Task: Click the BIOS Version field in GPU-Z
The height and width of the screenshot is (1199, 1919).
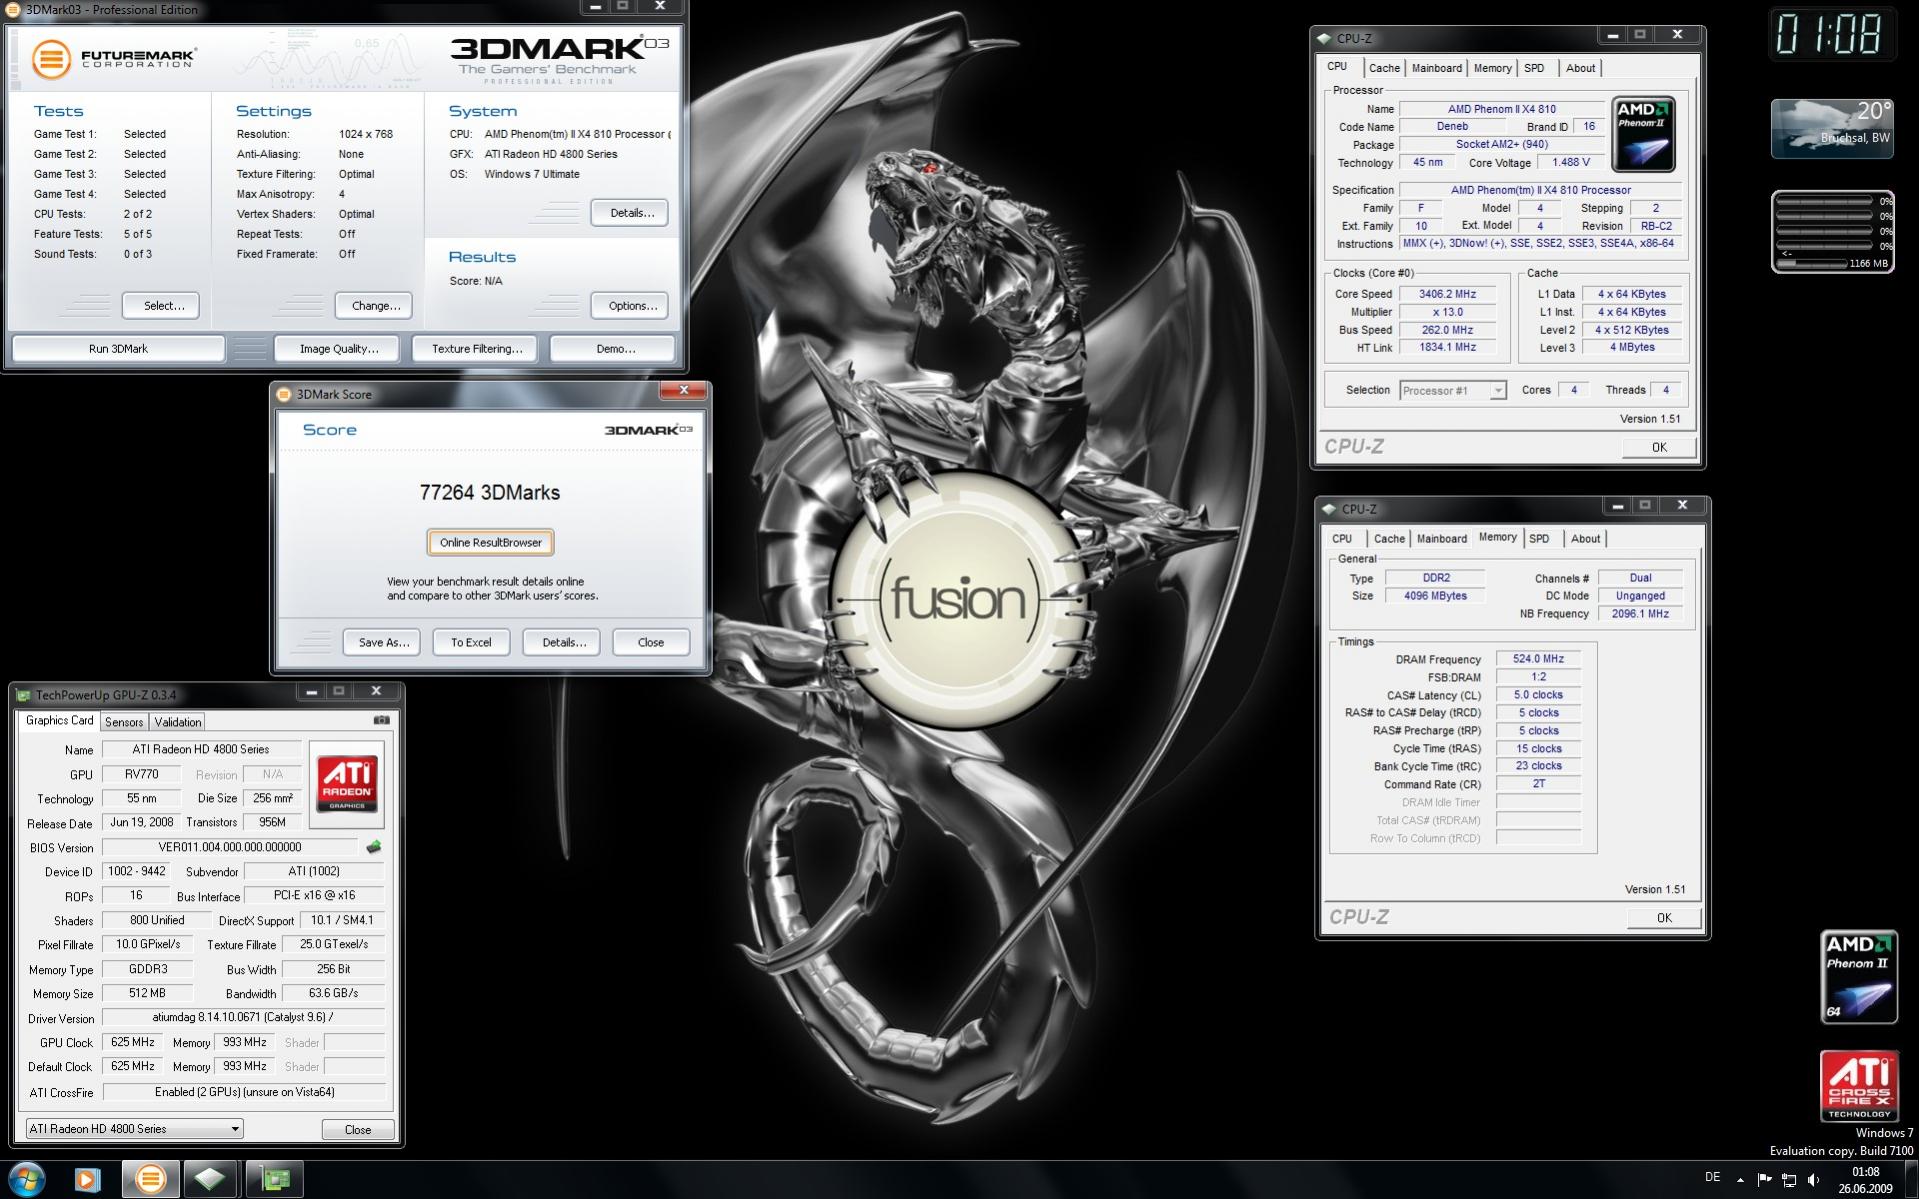Action: click(x=229, y=847)
